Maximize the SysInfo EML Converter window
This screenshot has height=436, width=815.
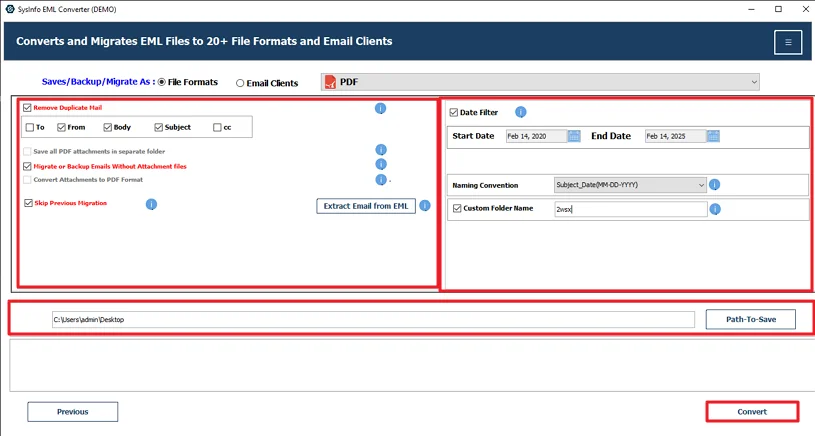pyautogui.click(x=778, y=9)
